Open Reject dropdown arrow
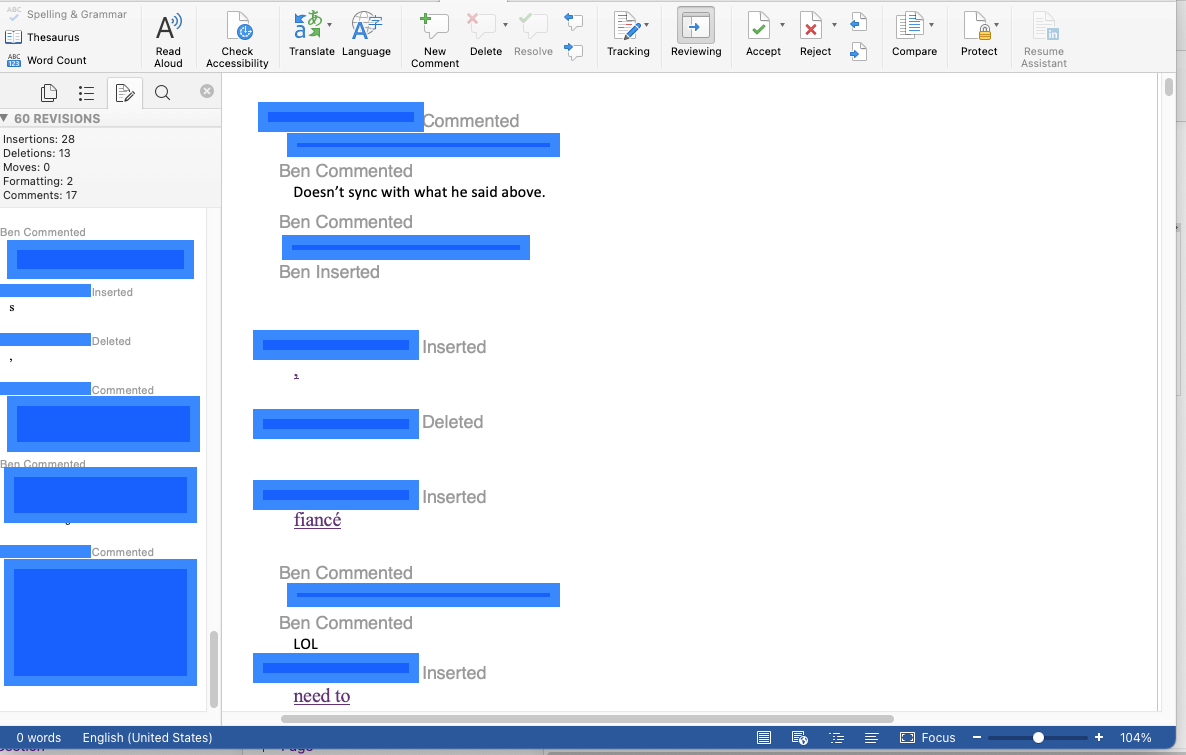Image resolution: width=1186 pixels, height=755 pixels. [x=834, y=25]
